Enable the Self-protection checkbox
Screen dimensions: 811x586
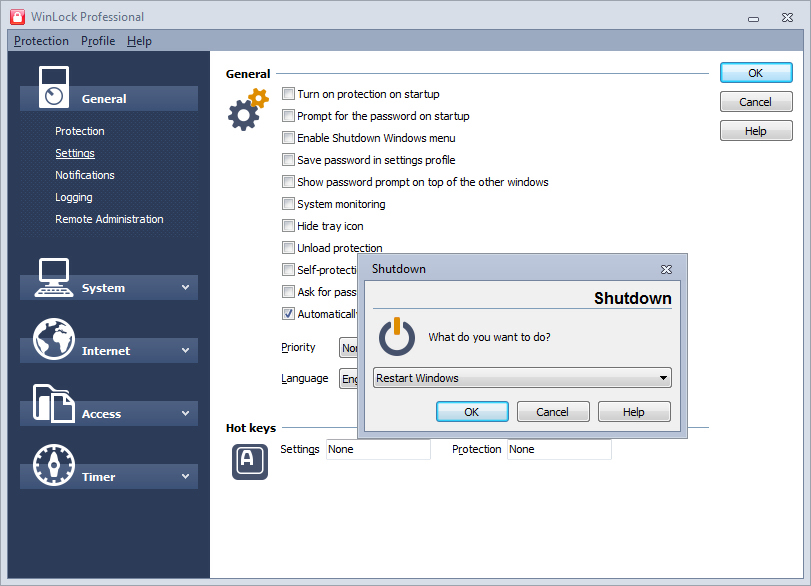(x=288, y=269)
